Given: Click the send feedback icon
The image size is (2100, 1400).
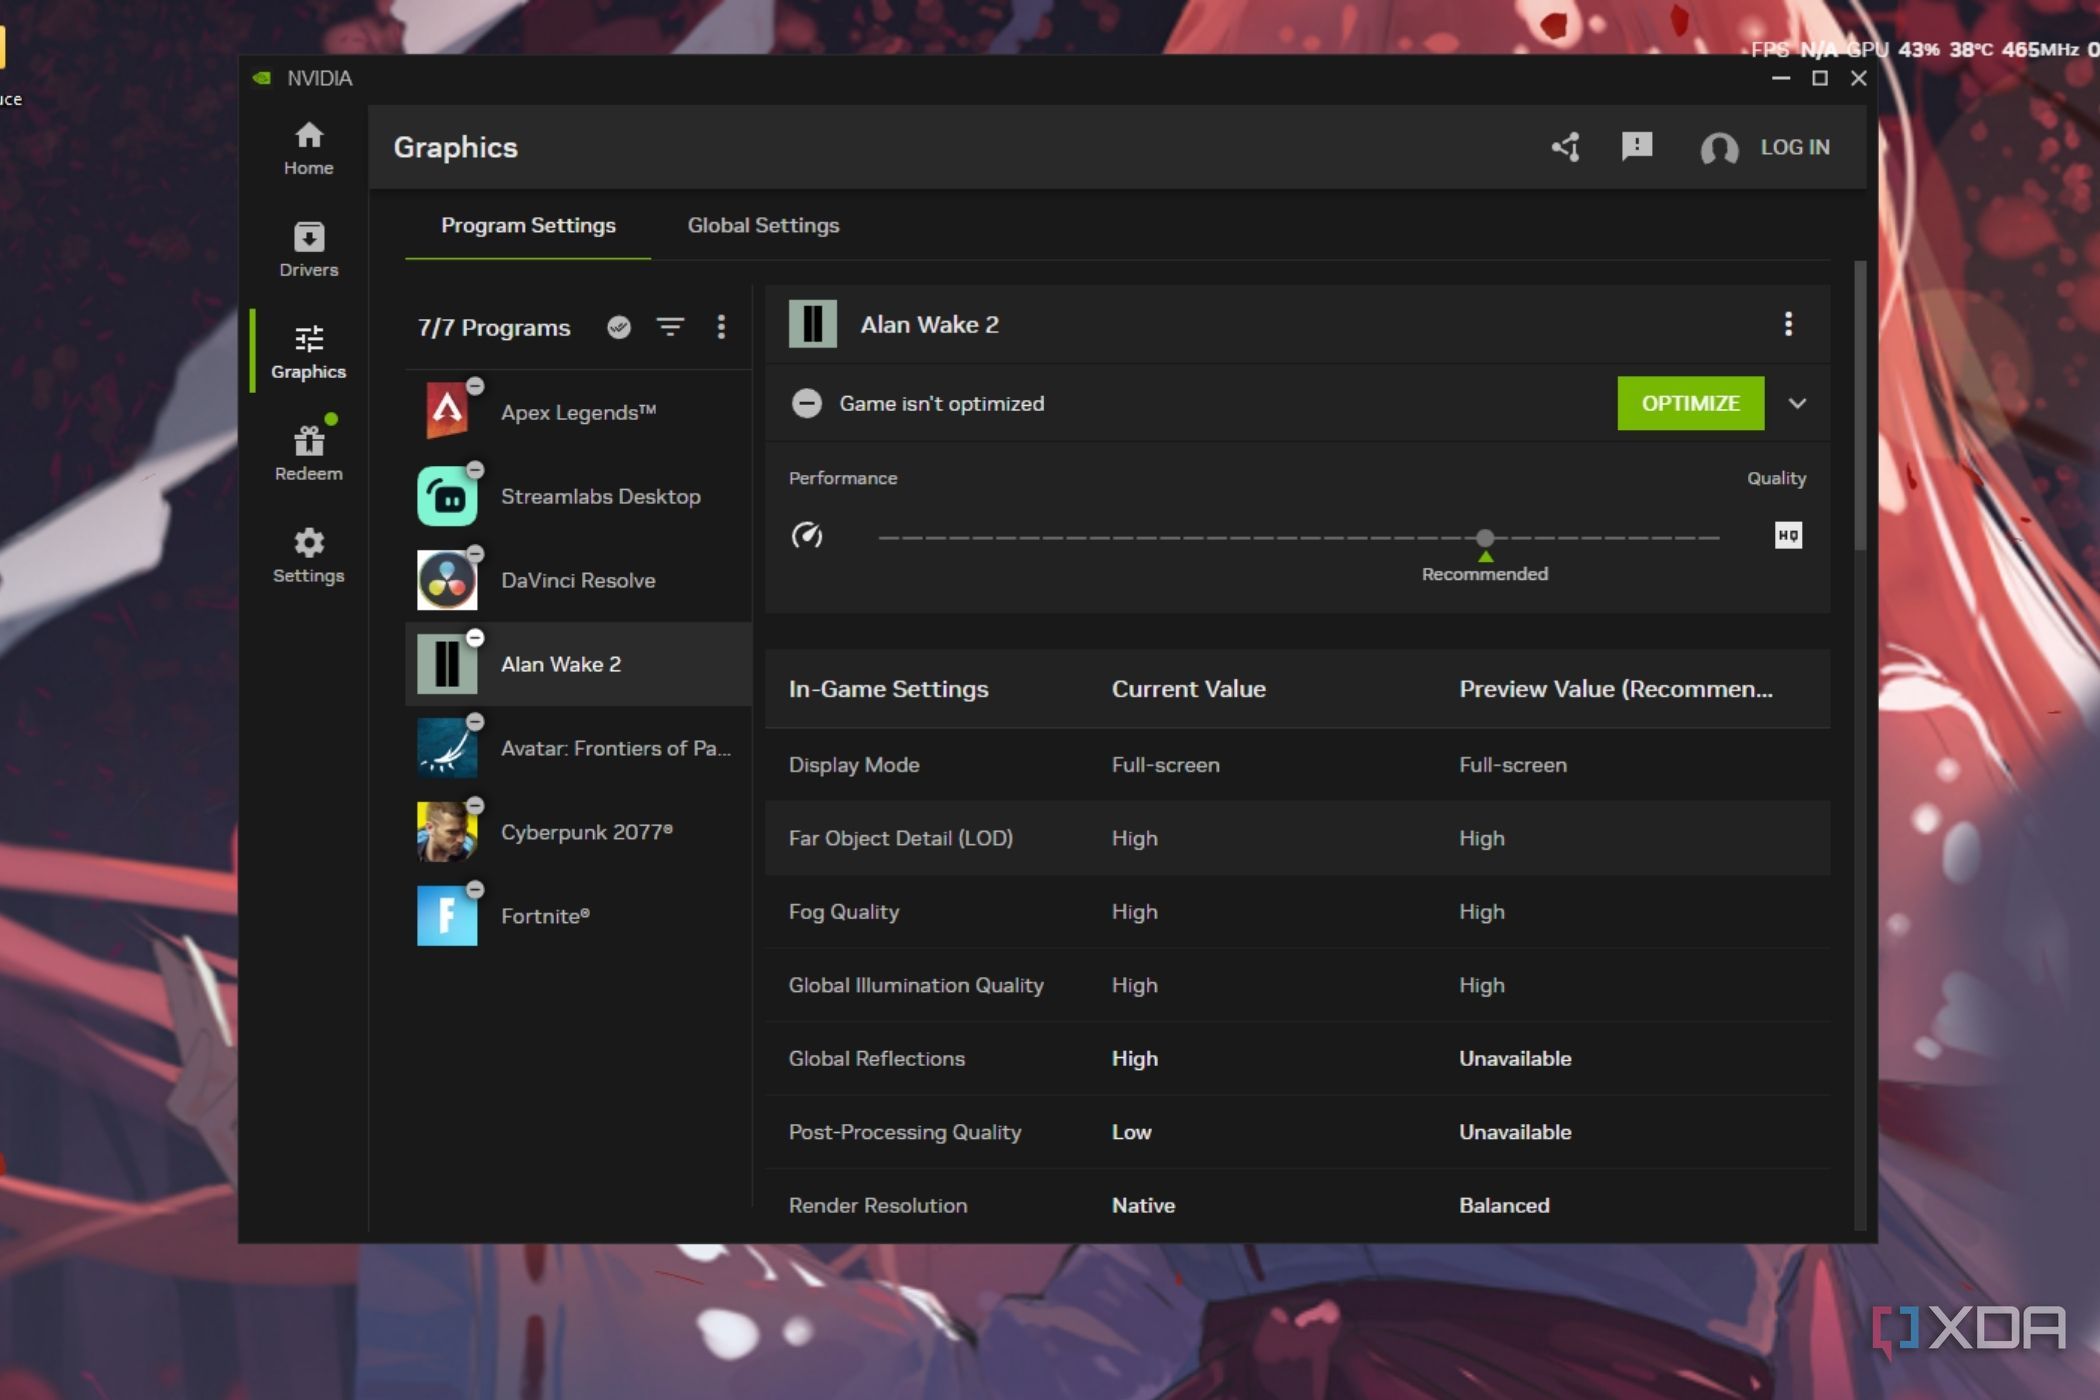Looking at the screenshot, I should [1636, 147].
